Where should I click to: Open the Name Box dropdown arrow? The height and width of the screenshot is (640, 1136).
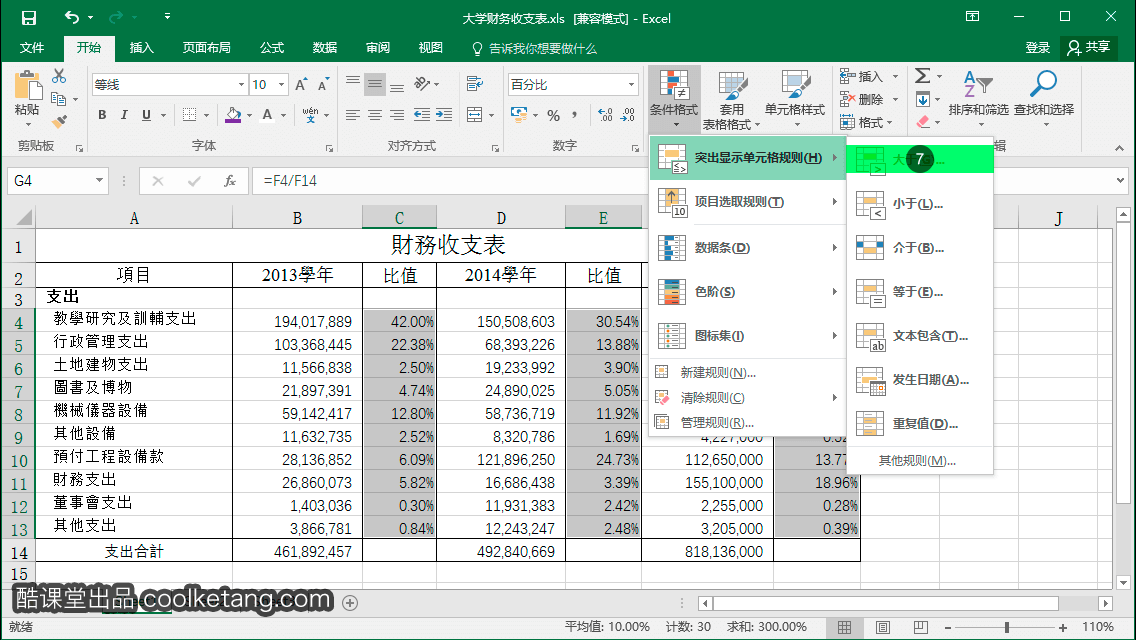click(99, 180)
